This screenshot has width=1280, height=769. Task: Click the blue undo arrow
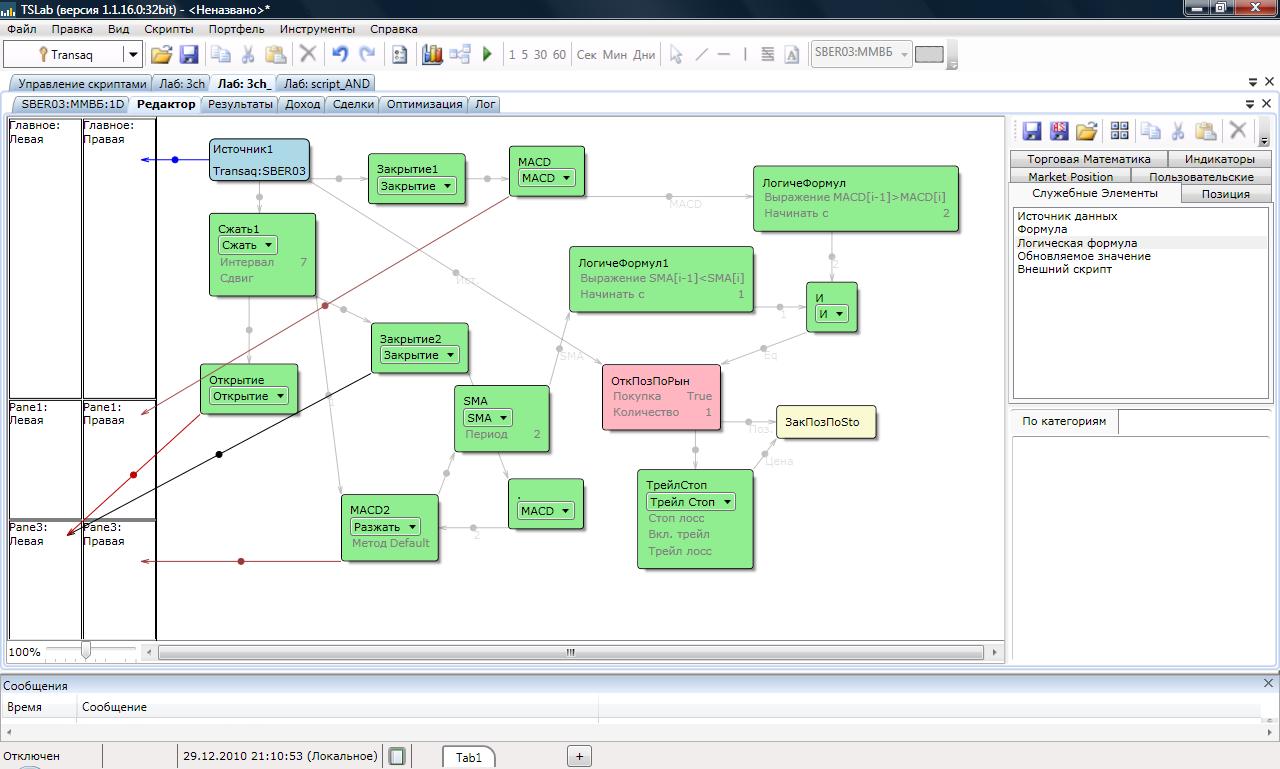(340, 55)
